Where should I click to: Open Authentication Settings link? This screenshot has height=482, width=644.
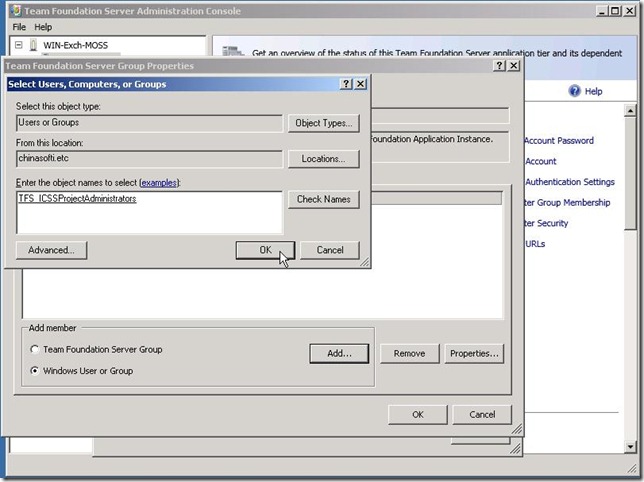pyautogui.click(x=570, y=182)
